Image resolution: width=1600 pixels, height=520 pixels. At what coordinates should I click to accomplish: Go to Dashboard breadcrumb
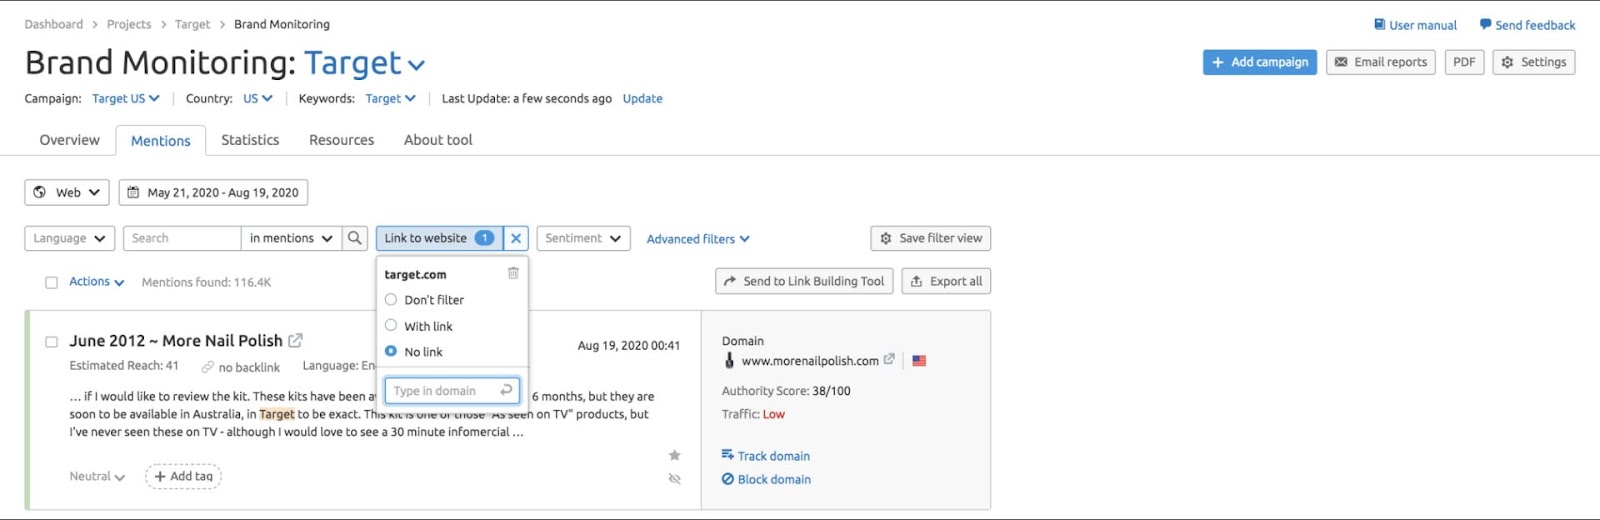pos(54,24)
